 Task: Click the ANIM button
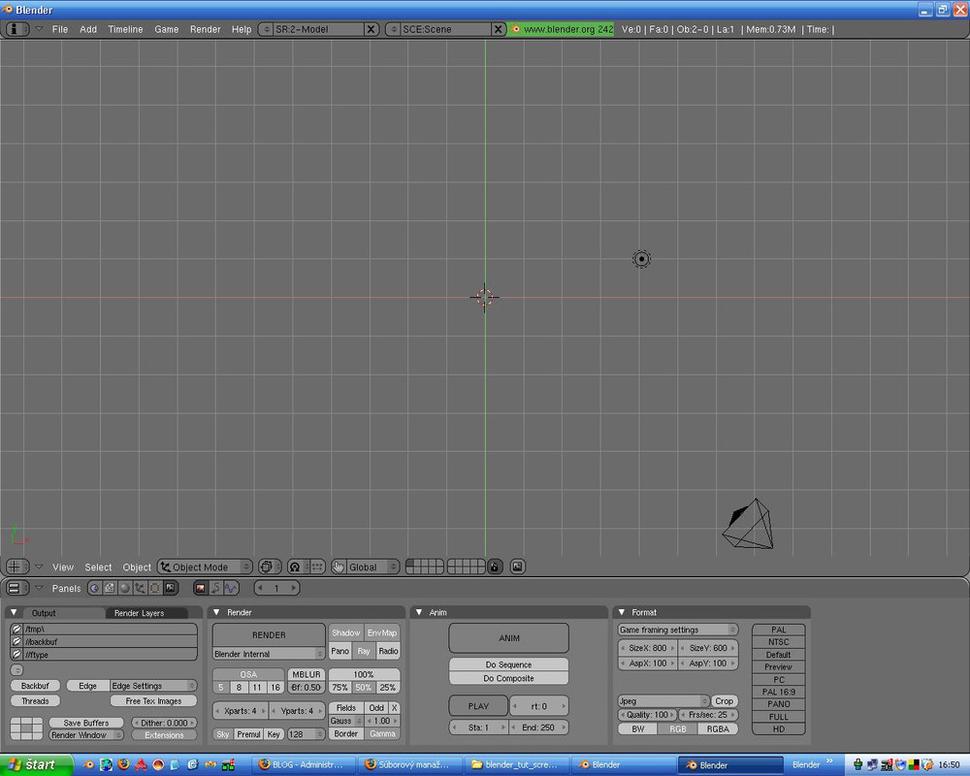[509, 638]
